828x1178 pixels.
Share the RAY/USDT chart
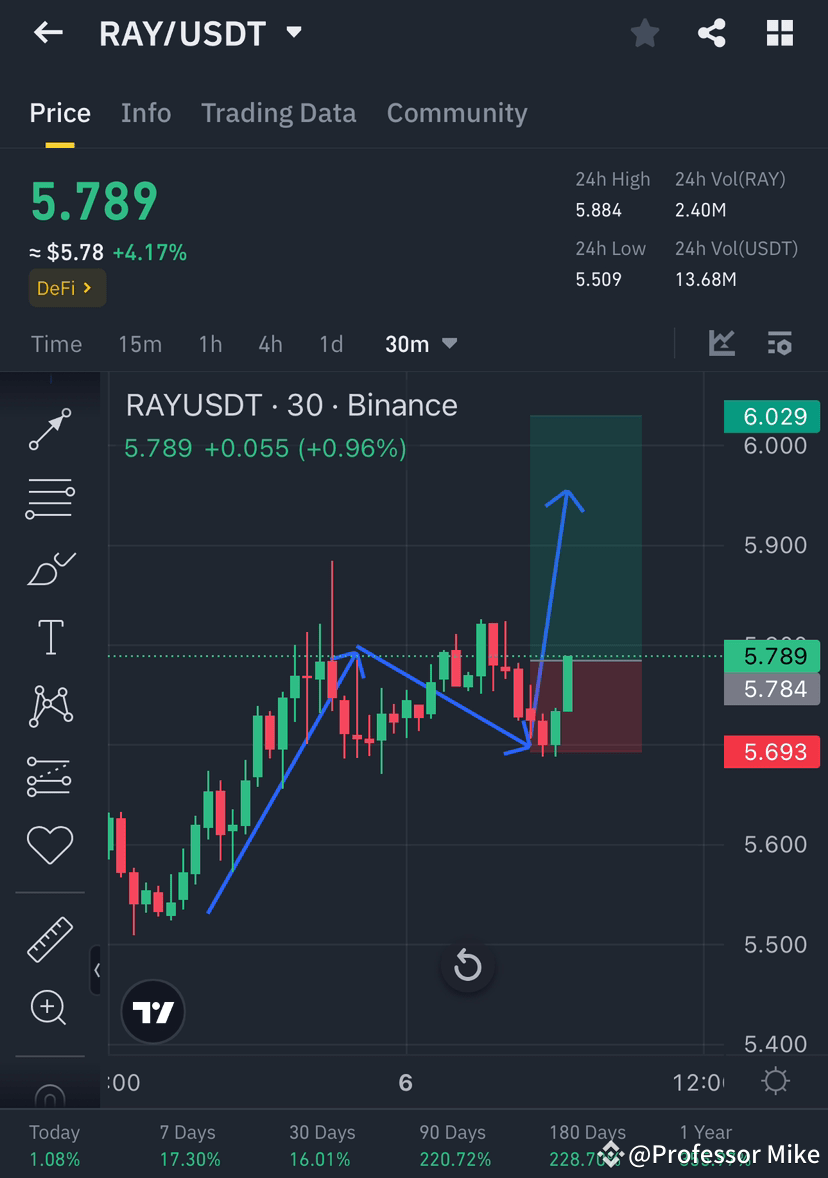(x=712, y=32)
